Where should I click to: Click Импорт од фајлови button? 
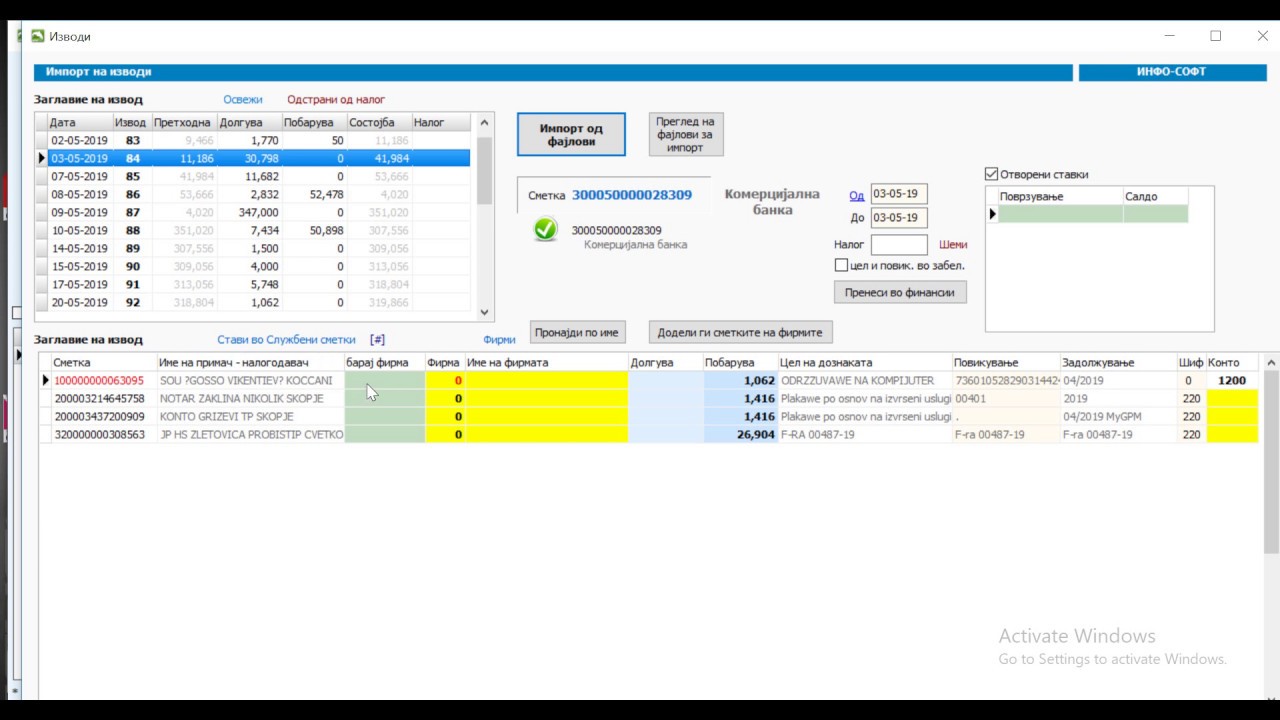click(x=571, y=134)
